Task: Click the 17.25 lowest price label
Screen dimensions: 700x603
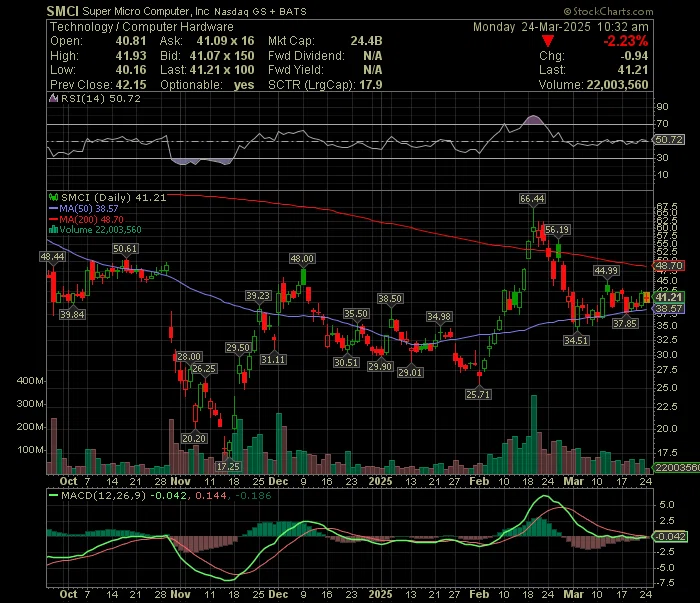Action: pyautogui.click(x=228, y=466)
